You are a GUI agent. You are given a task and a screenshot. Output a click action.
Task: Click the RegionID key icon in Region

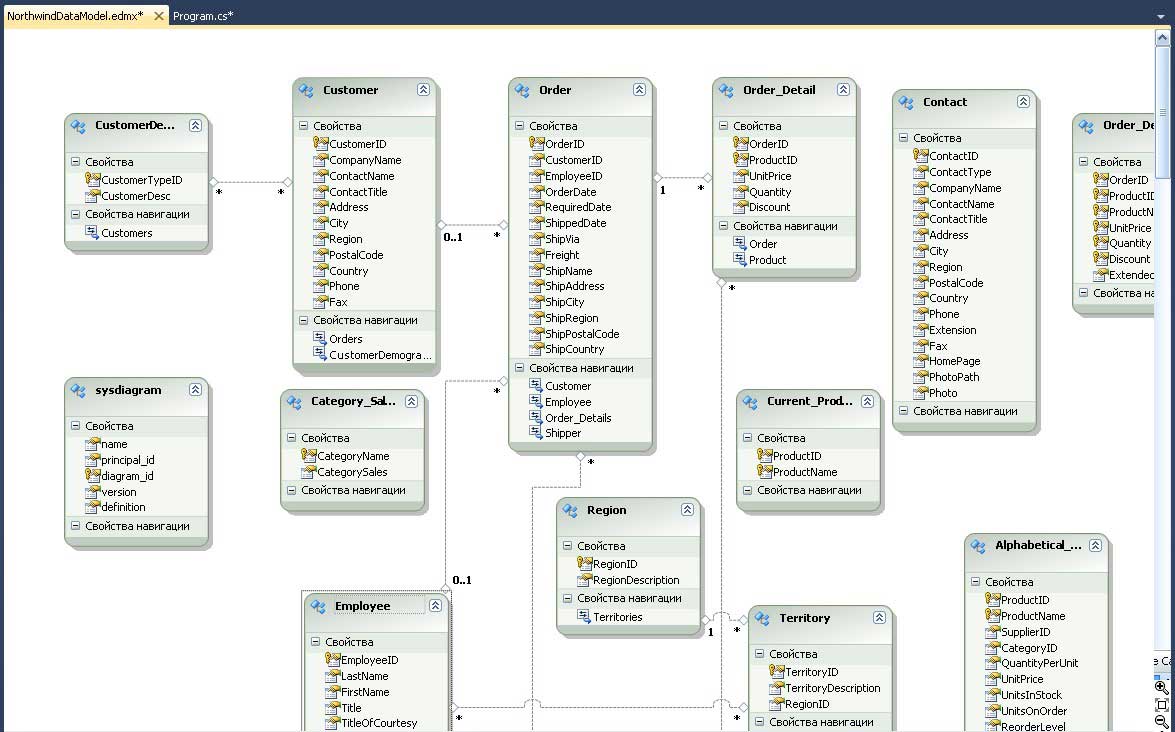pos(585,563)
